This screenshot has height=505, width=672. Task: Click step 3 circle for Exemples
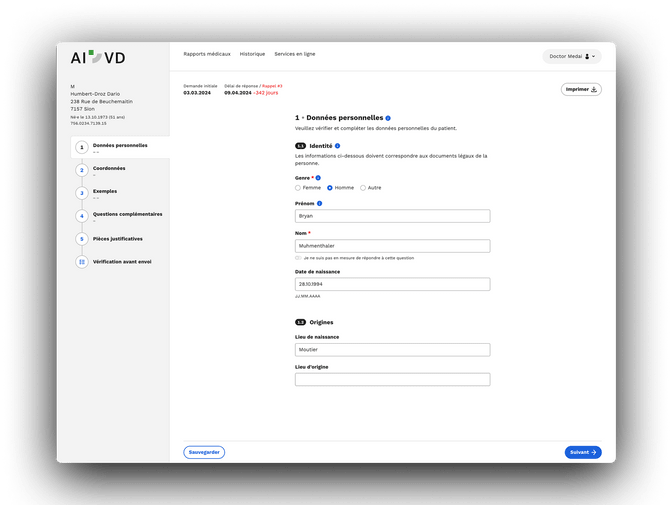coord(82,192)
